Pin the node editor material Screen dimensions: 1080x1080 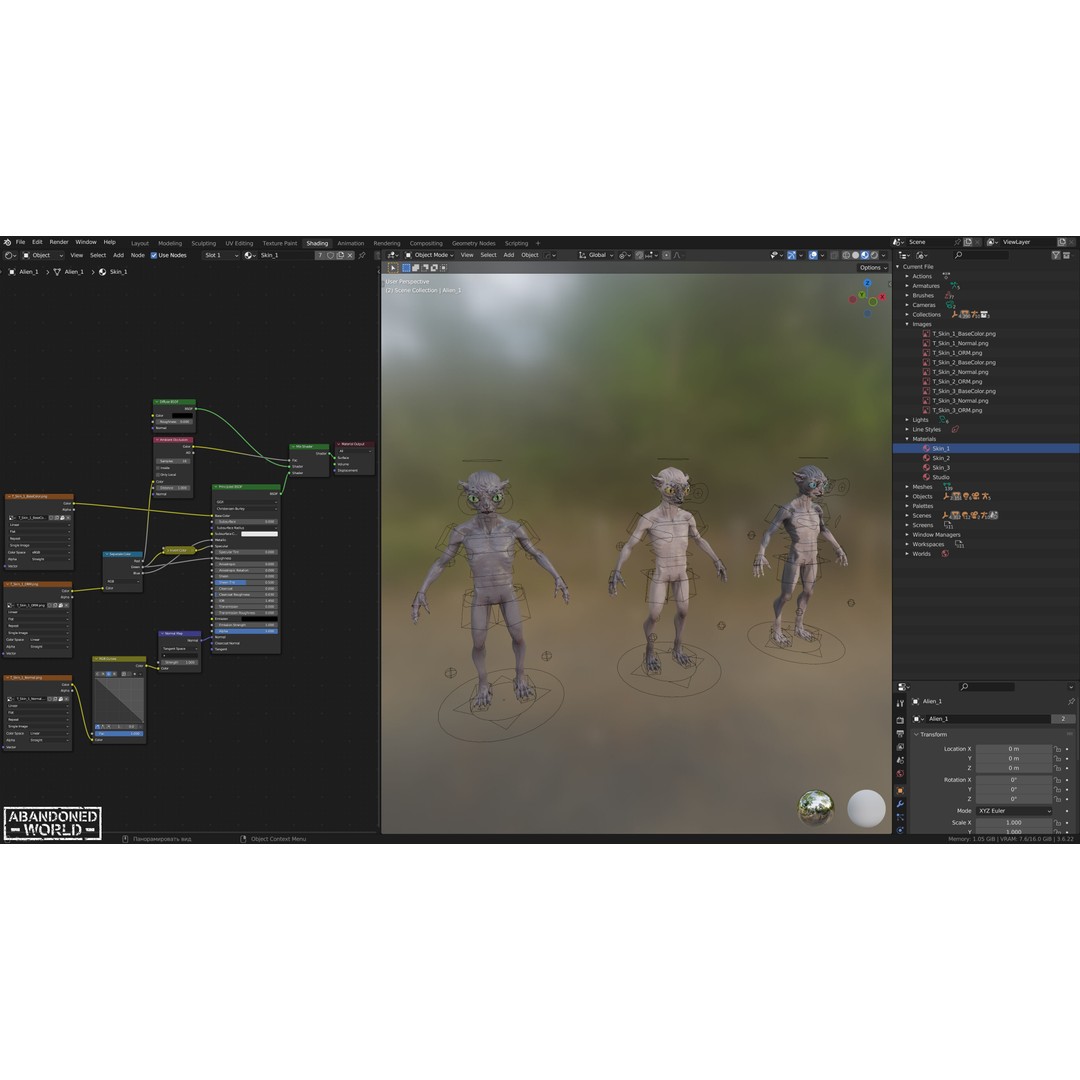tap(362, 256)
